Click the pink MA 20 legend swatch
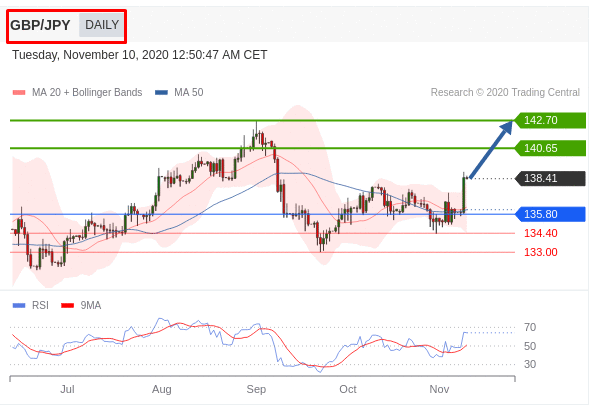This screenshot has height=410, width=595. pyautogui.click(x=19, y=92)
